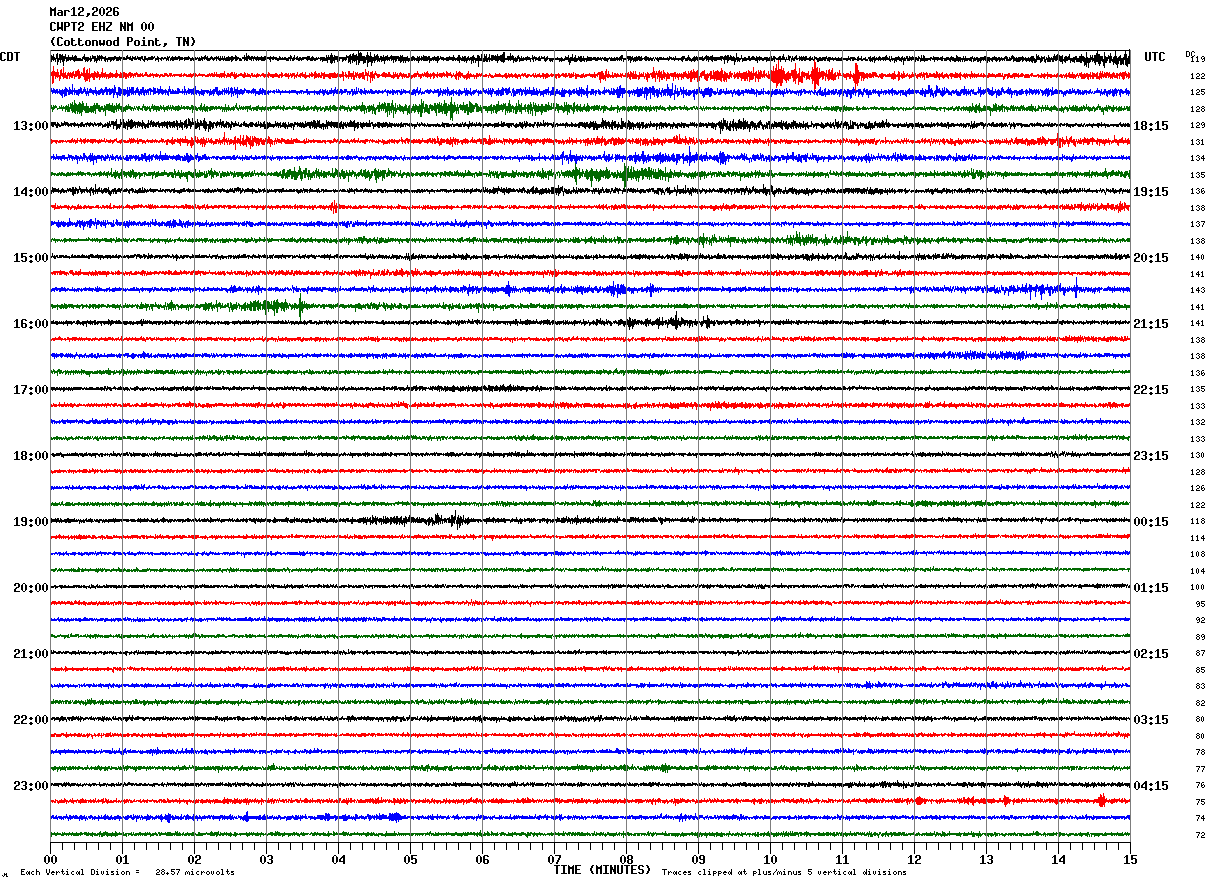Click the 21:00 CDT time label
This screenshot has width=1210, height=886.
tap(31, 654)
